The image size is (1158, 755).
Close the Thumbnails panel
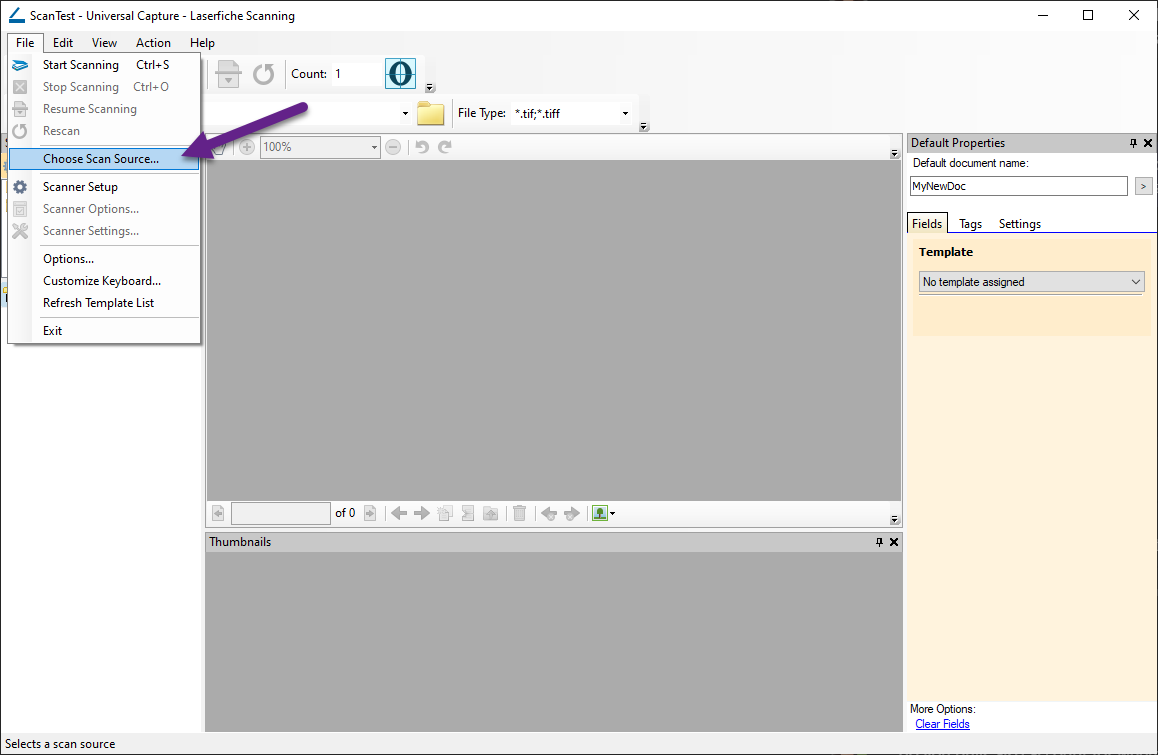(x=894, y=542)
